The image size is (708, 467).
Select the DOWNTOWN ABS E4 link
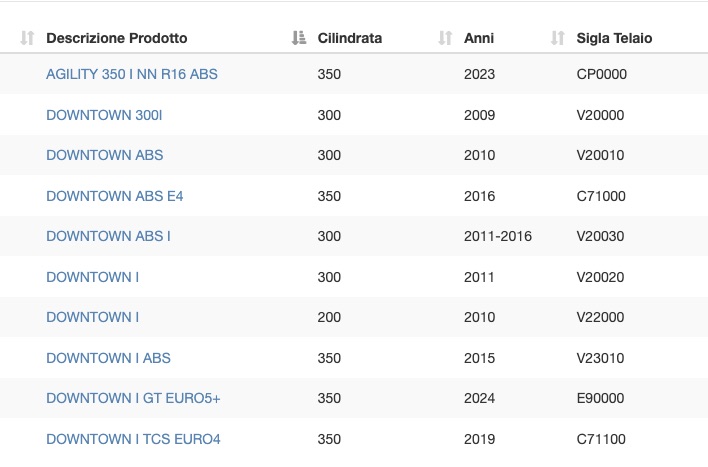coord(114,196)
